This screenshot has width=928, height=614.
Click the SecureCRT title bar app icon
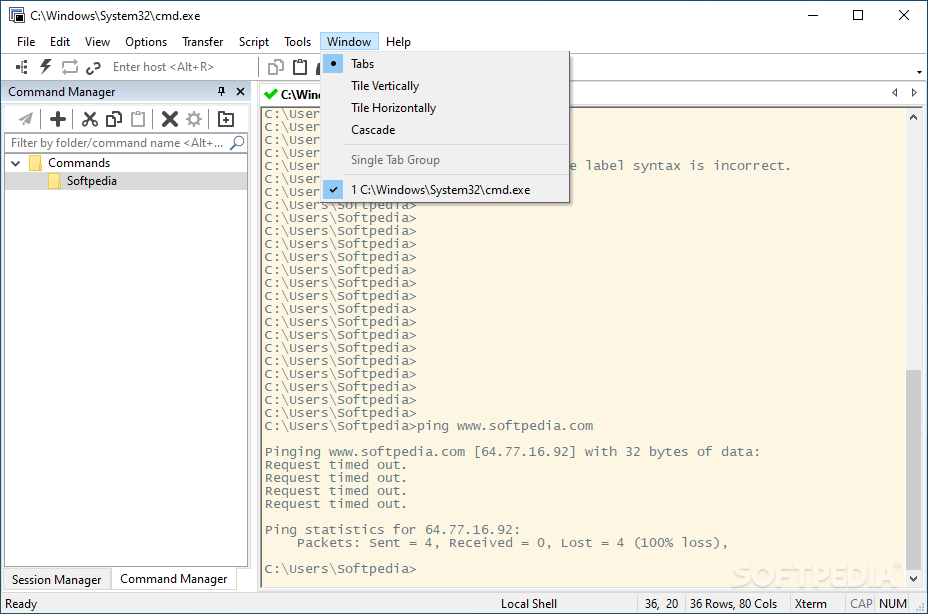pos(17,15)
